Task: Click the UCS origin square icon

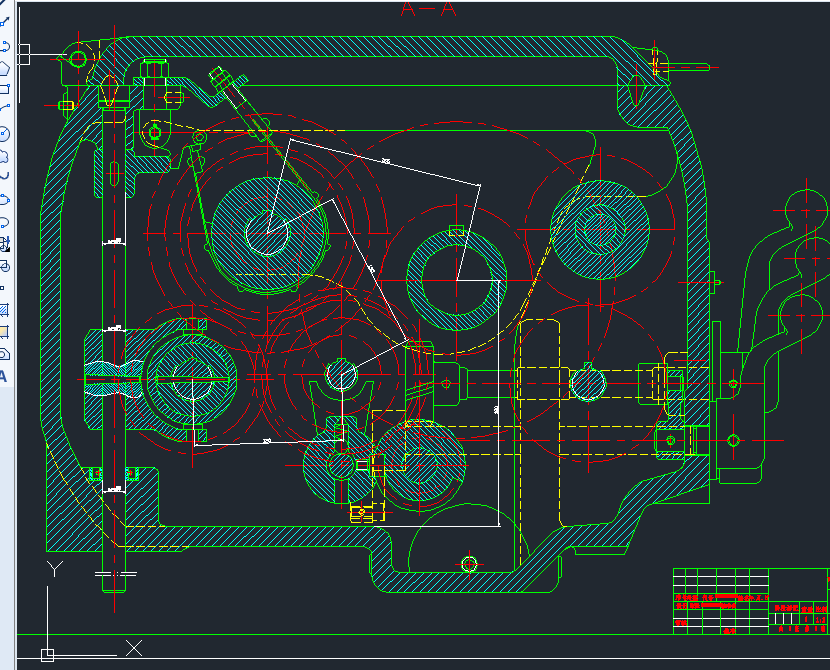Action: 47,655
